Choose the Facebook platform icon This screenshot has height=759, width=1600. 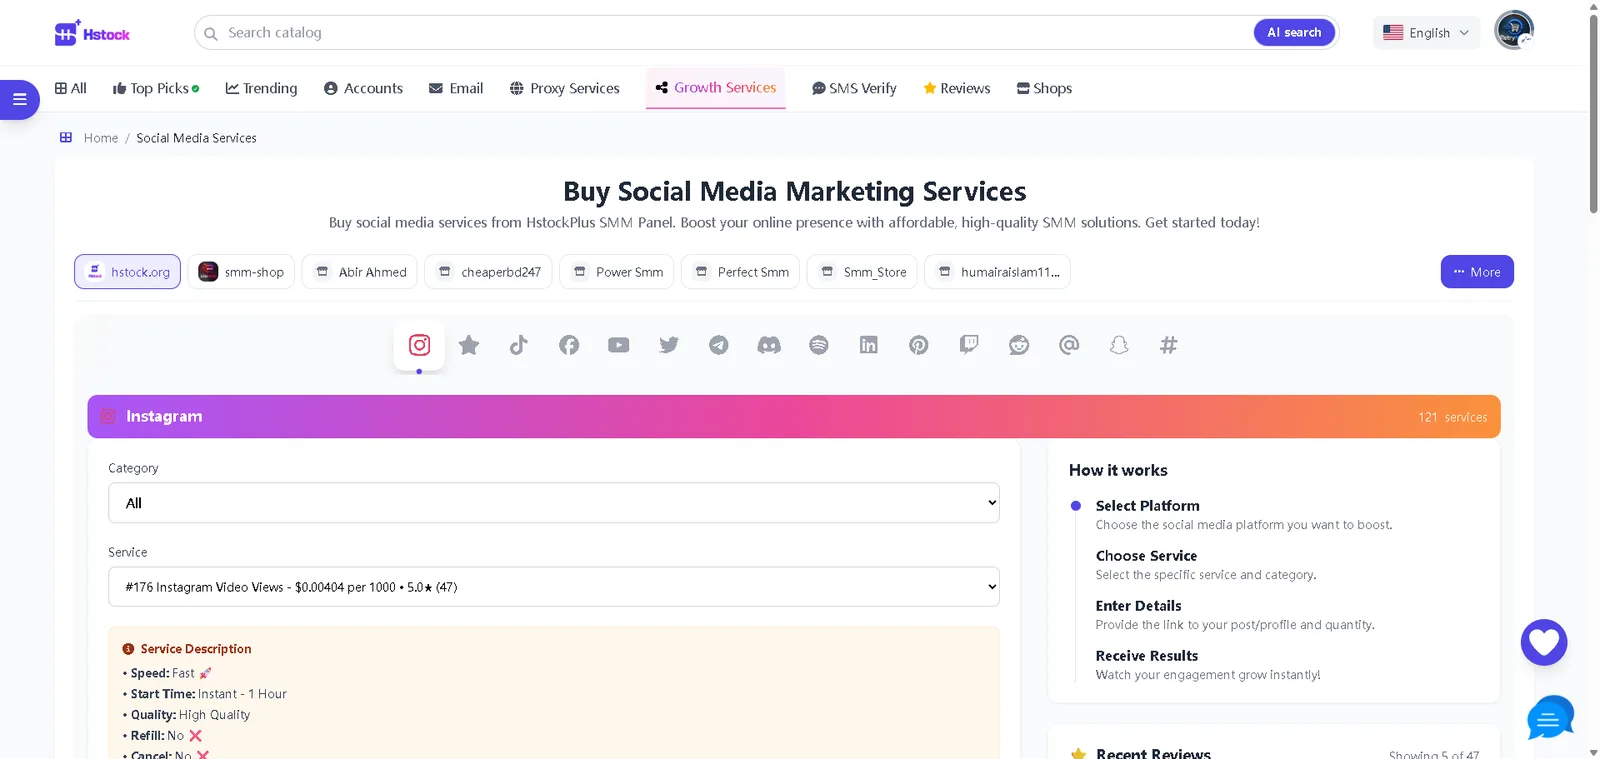pyautogui.click(x=569, y=345)
